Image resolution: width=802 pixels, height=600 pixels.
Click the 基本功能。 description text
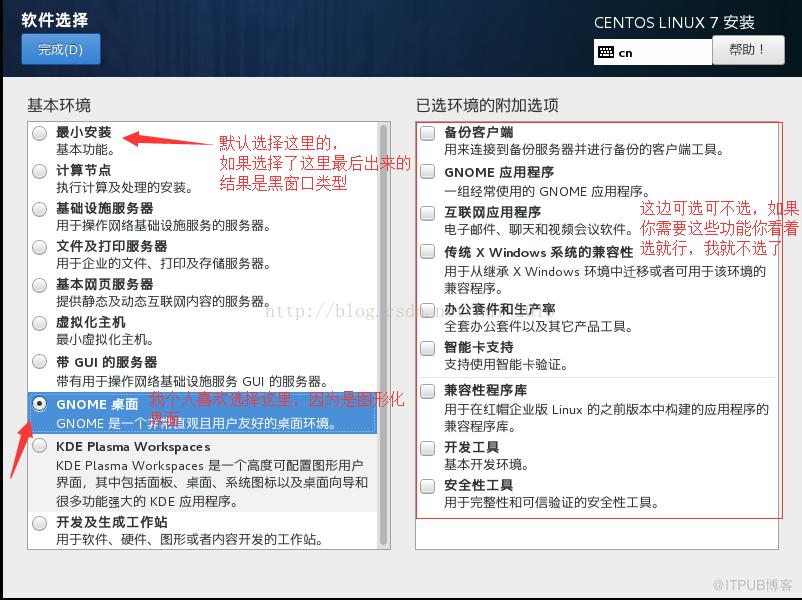pyautogui.click(x=85, y=150)
